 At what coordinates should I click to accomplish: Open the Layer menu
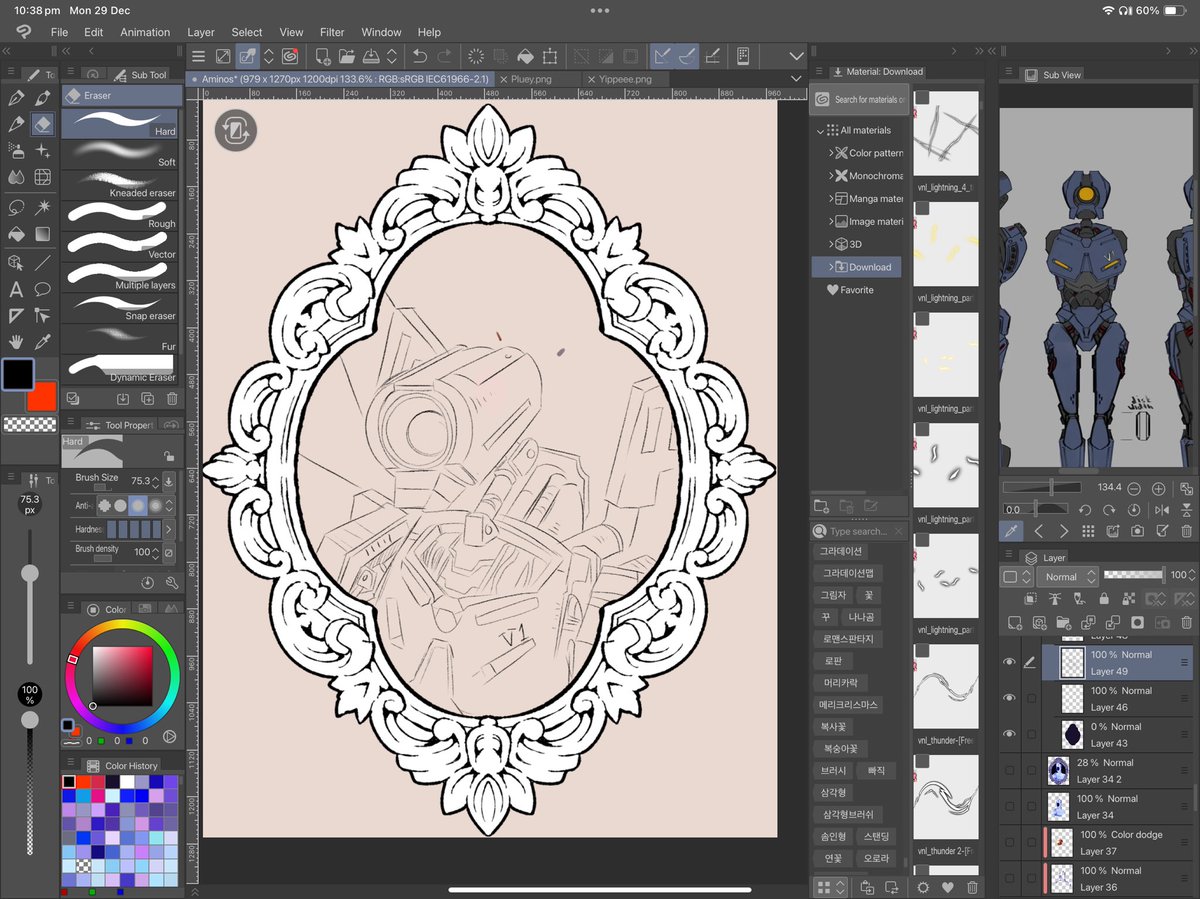[x=200, y=32]
